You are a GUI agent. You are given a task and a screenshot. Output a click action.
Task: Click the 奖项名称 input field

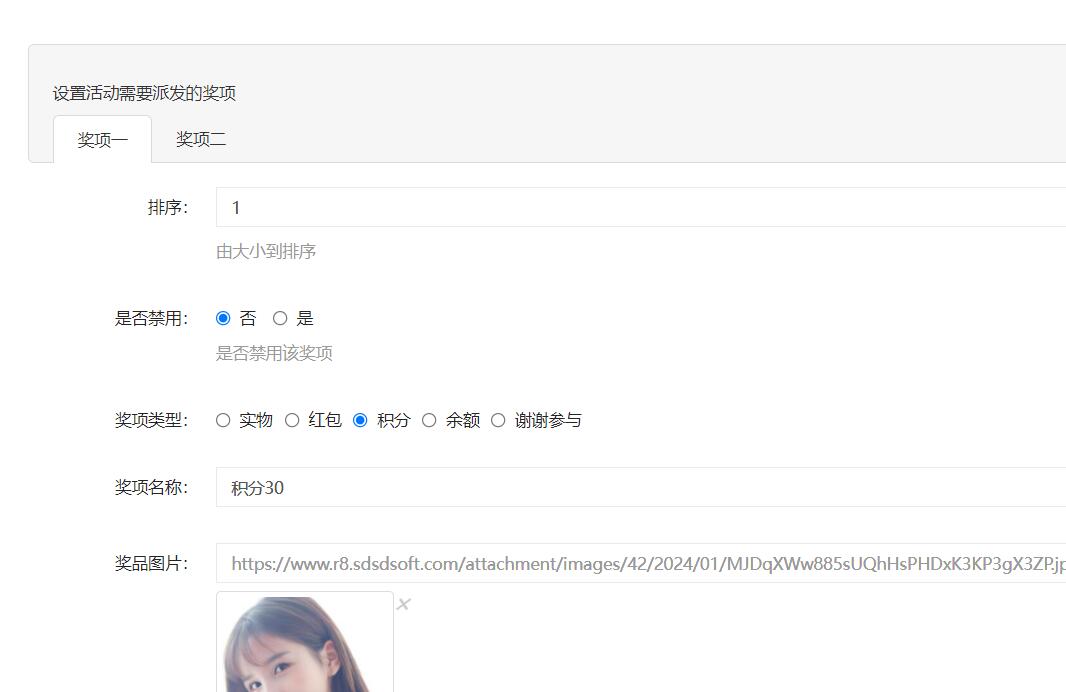coord(640,487)
